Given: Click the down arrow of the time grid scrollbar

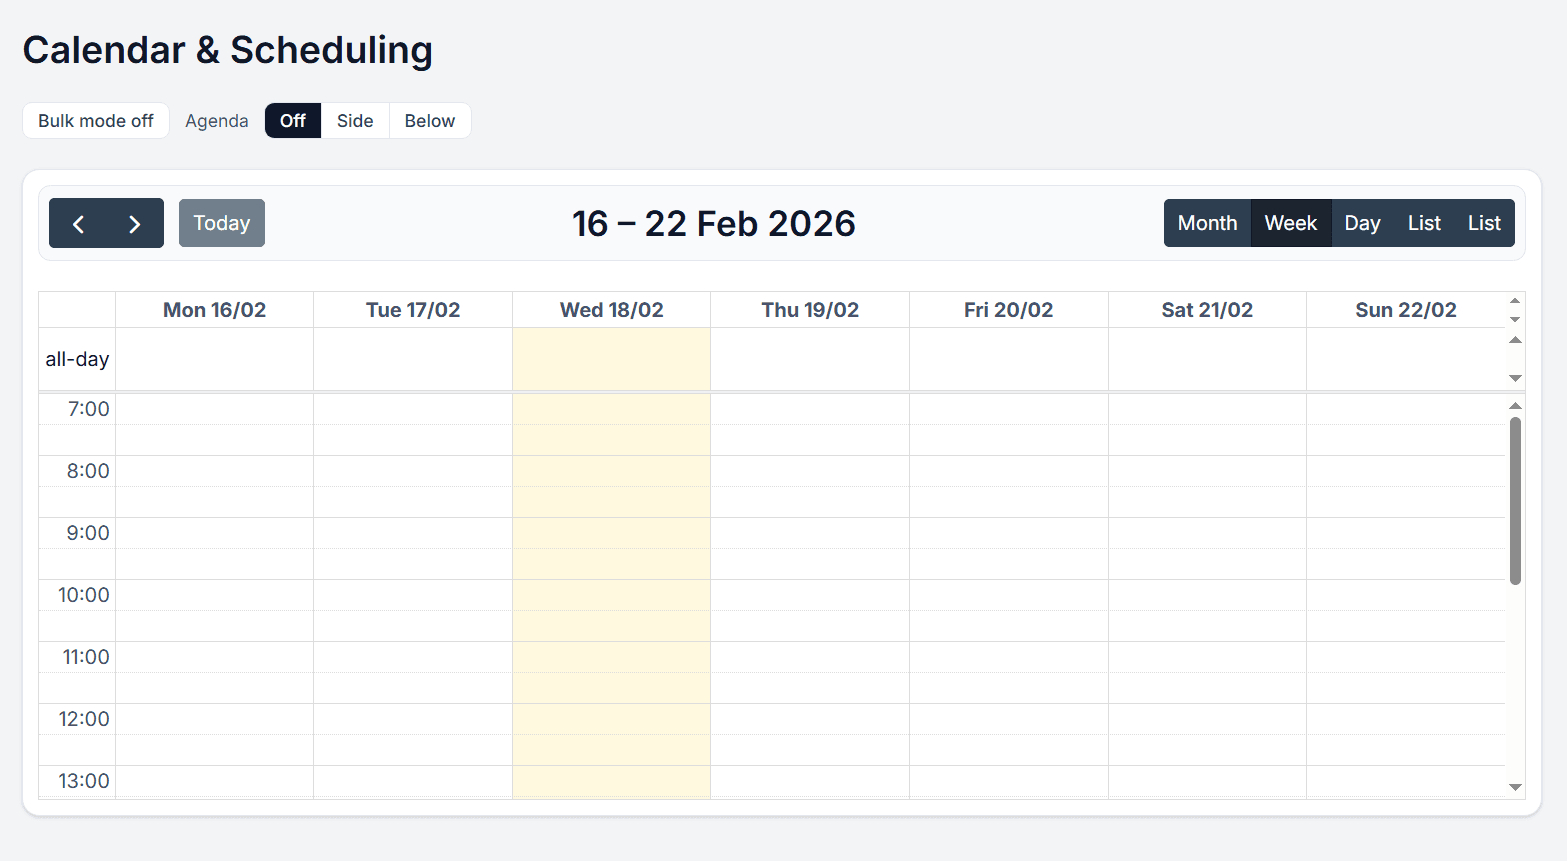Looking at the screenshot, I should tap(1515, 786).
